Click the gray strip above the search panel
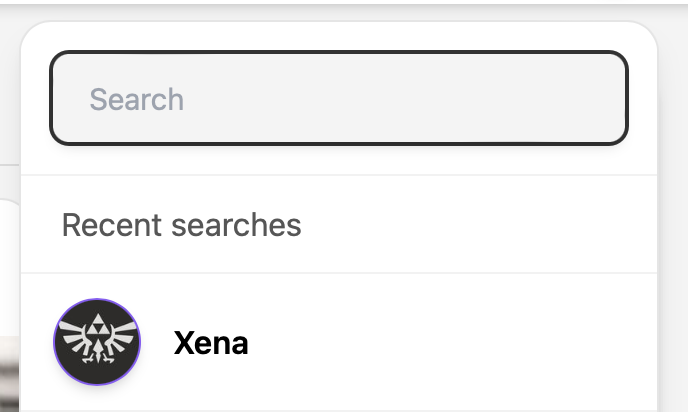The height and width of the screenshot is (412, 688). (340, 9)
